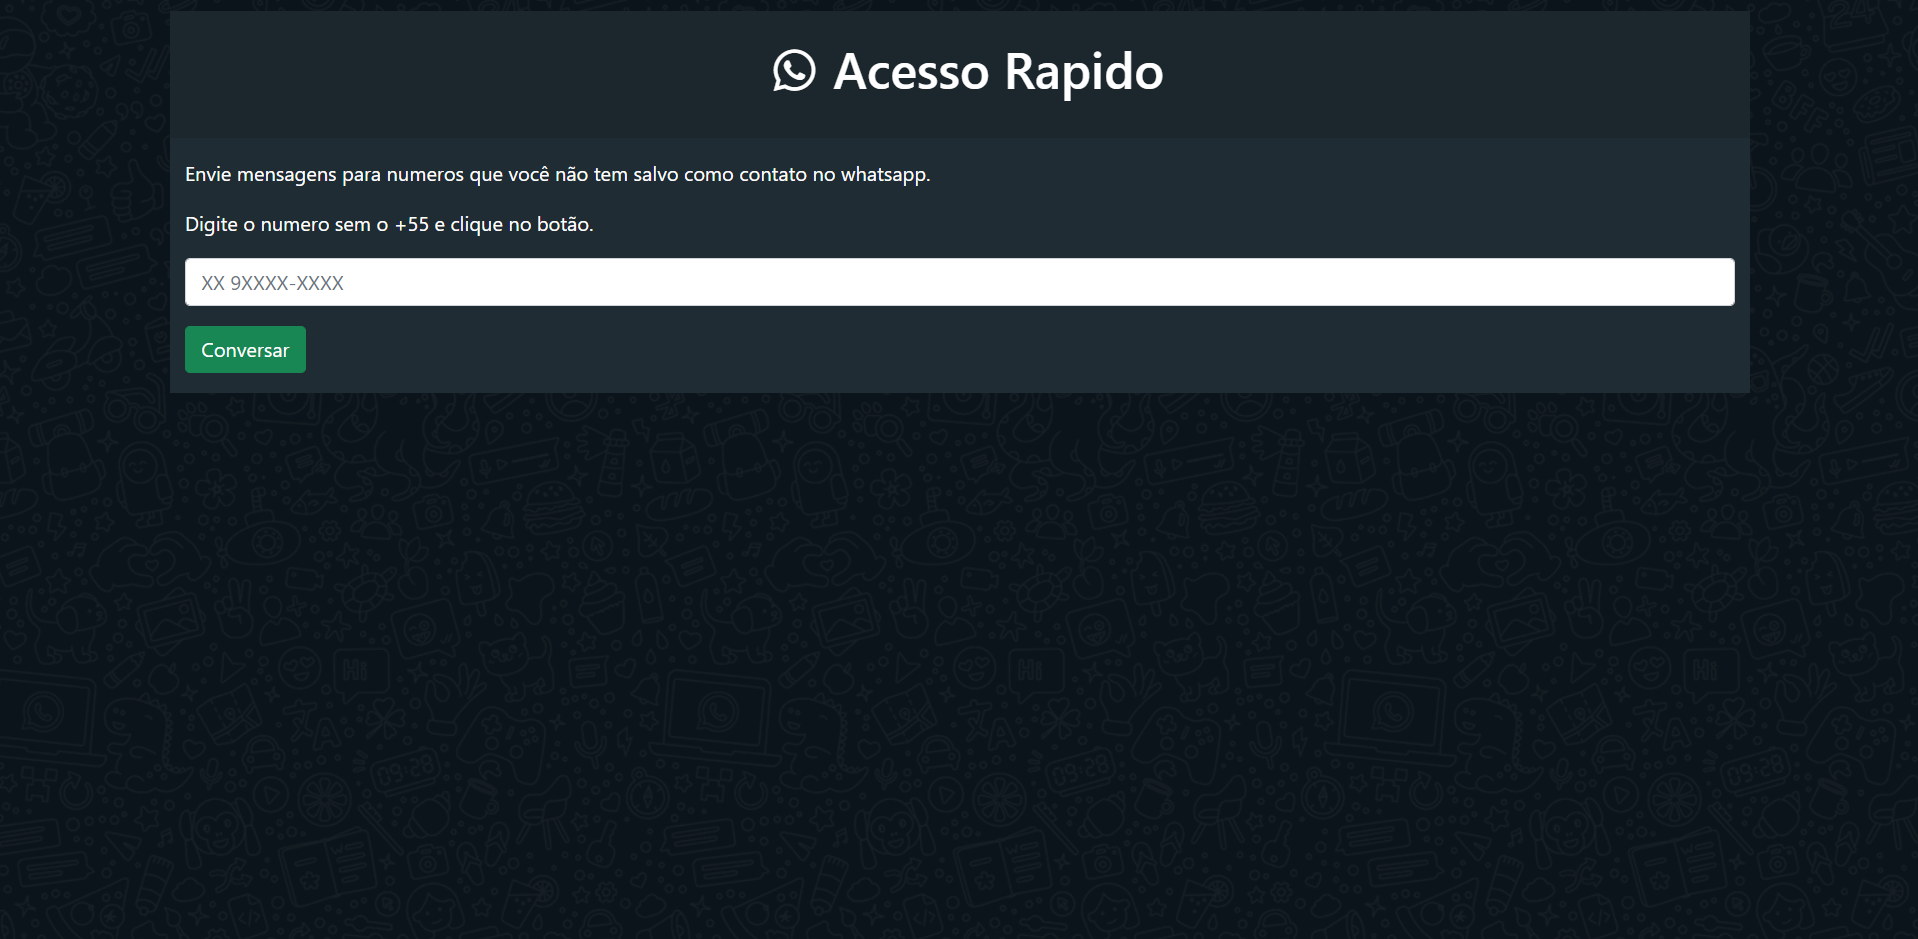Click the Acesso Rapido title text
Screen dimensions: 1918x939
[x=997, y=71]
